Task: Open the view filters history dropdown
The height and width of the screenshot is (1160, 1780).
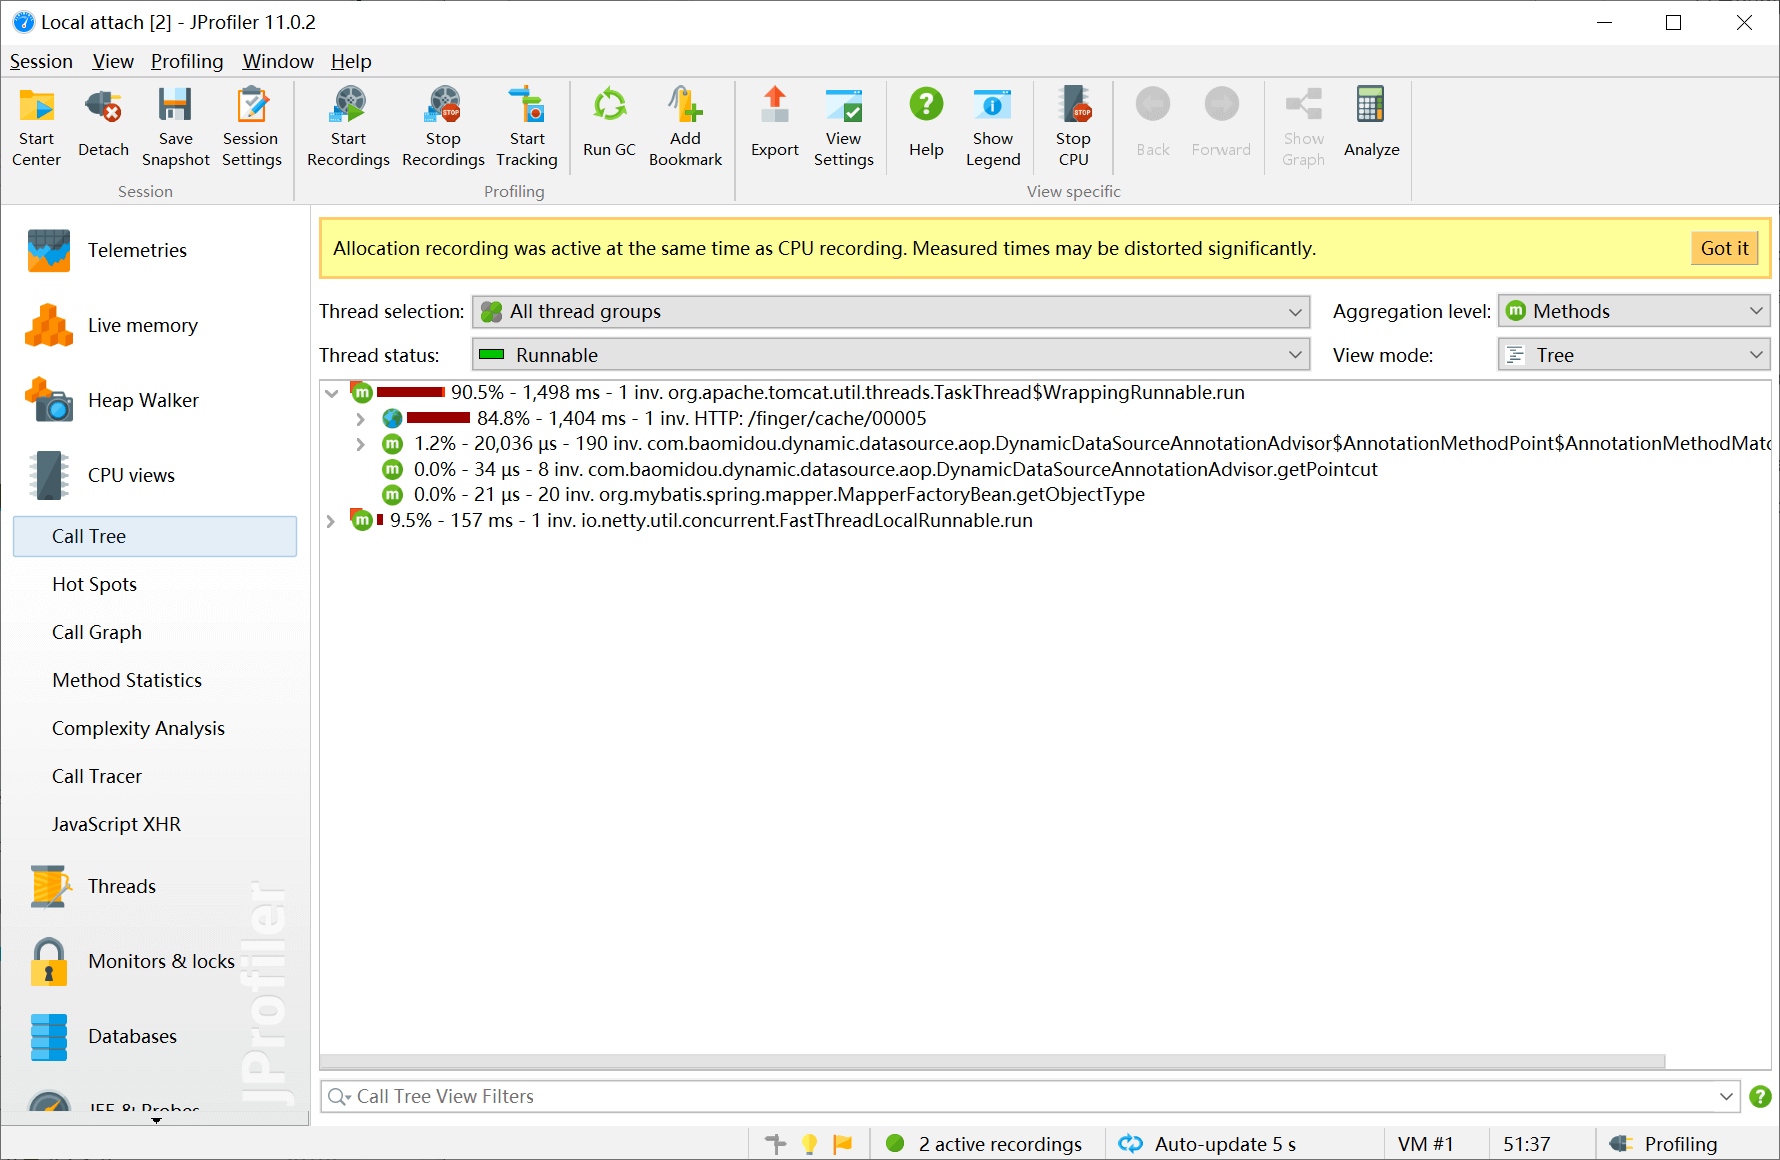Action: pos(1726,1097)
